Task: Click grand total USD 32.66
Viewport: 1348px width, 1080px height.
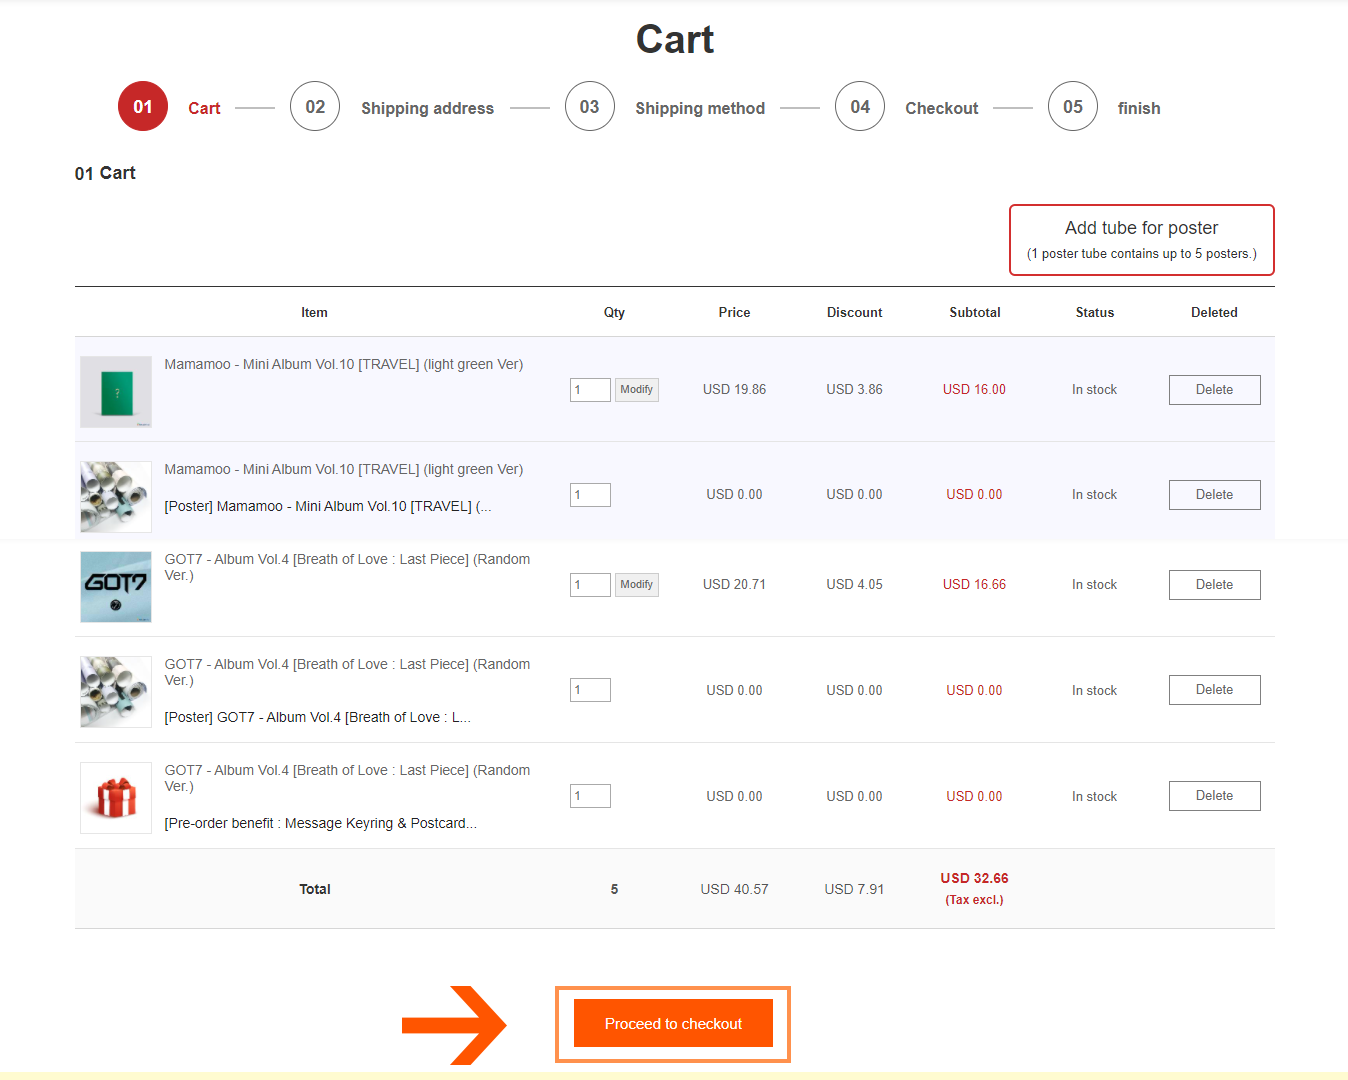Action: click(974, 878)
